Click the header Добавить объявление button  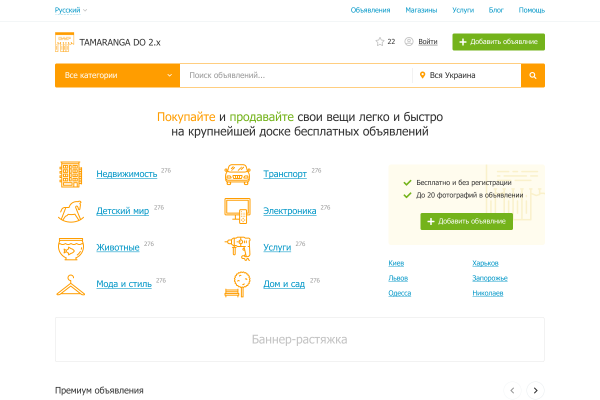(x=498, y=42)
